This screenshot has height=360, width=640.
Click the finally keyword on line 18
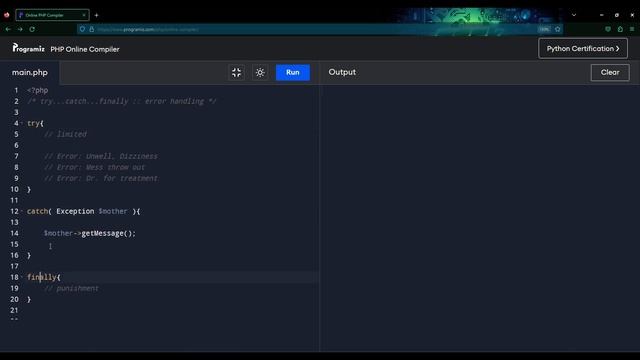tap(42, 277)
